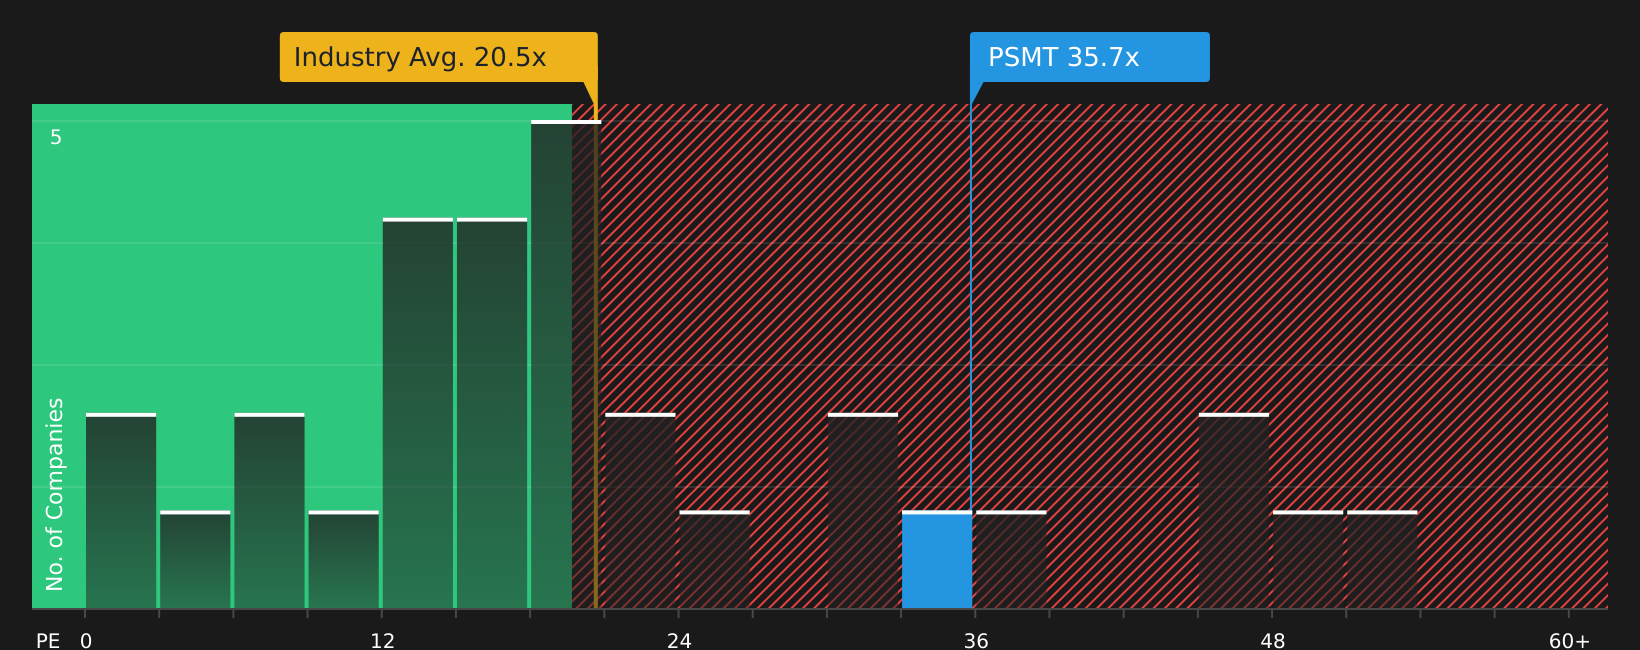Viewport: 1640px width, 650px height.
Task: Click the x-axis label 24
Action: [679, 641]
